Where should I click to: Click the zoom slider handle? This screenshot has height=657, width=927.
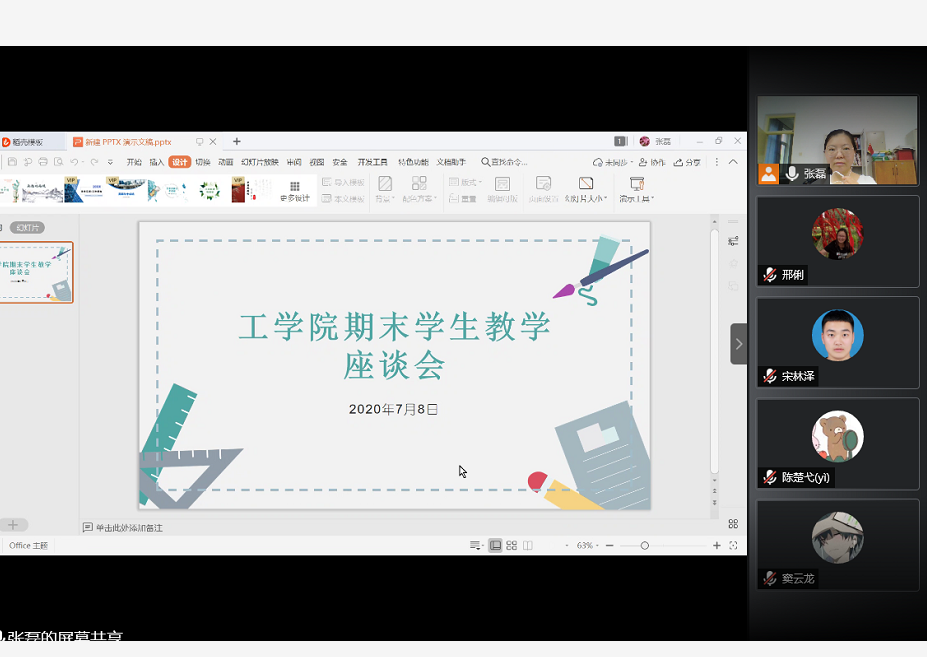[x=645, y=545]
